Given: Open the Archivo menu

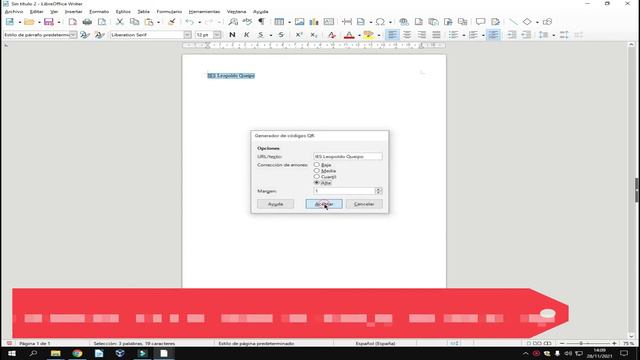Looking at the screenshot, I should point(14,12).
